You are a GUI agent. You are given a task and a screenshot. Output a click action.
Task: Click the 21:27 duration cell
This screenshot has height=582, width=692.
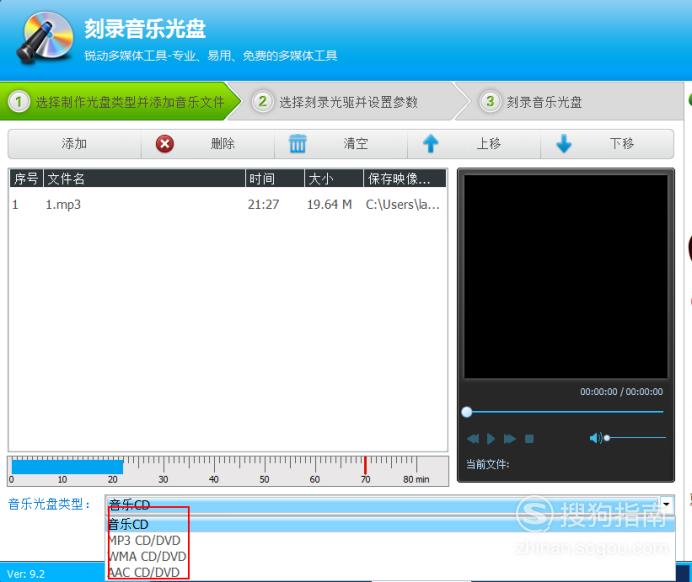(x=263, y=205)
